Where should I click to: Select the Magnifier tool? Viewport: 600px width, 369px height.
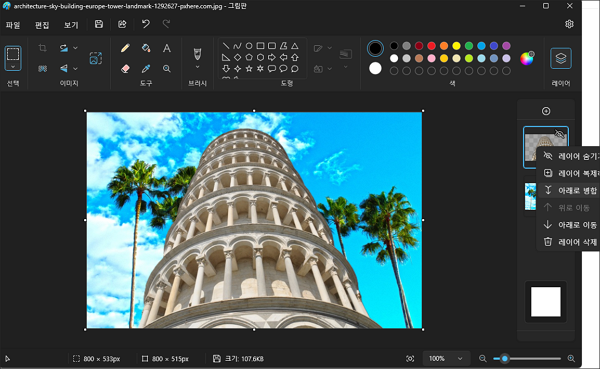click(x=166, y=69)
